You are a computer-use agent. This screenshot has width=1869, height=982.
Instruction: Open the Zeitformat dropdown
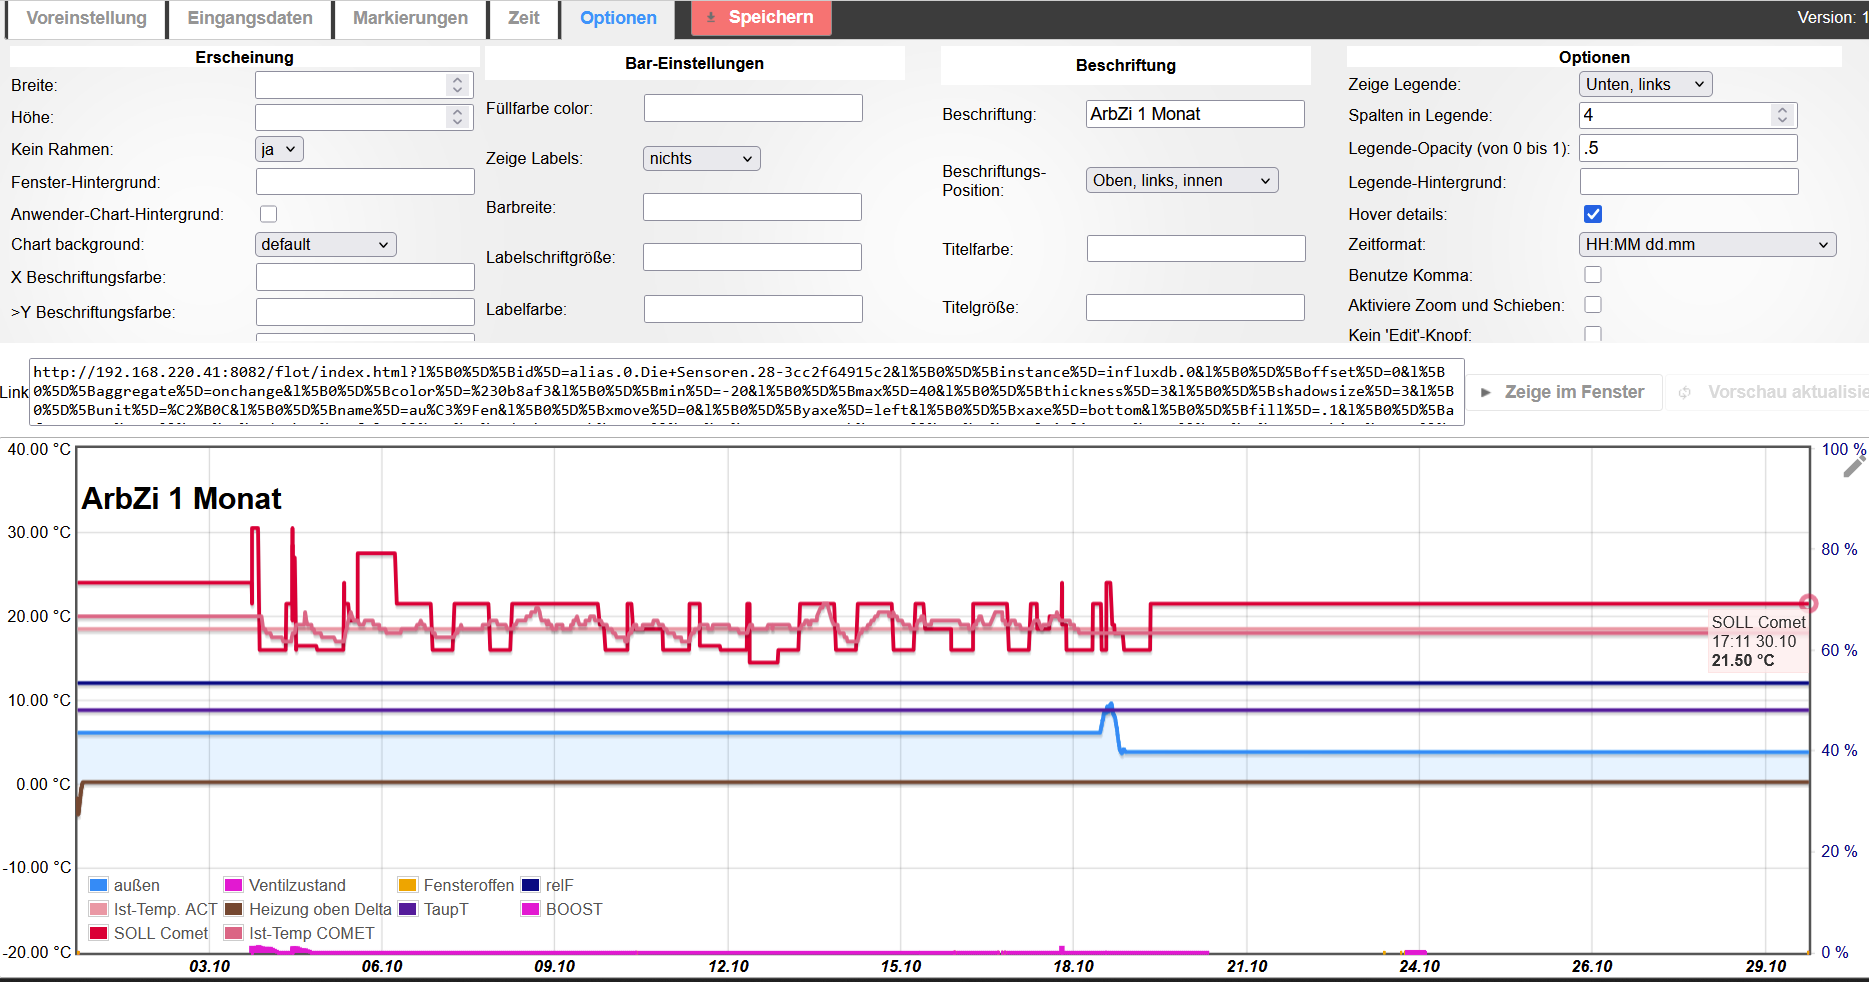(1706, 244)
